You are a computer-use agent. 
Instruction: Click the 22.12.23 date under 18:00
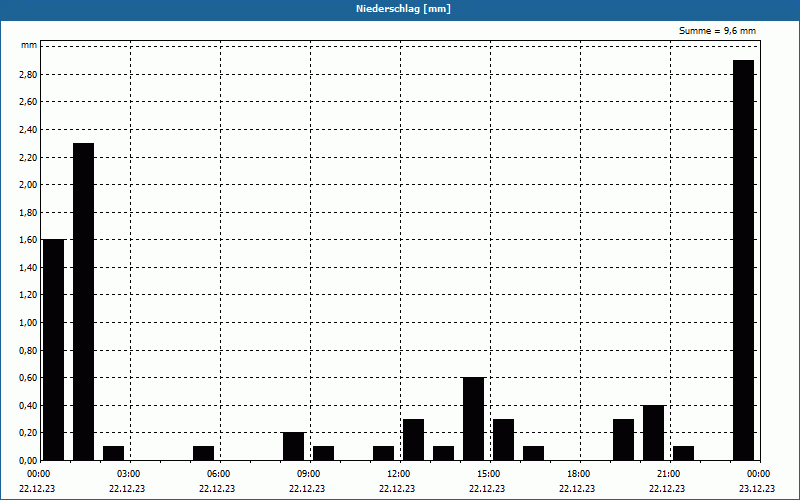[577, 488]
